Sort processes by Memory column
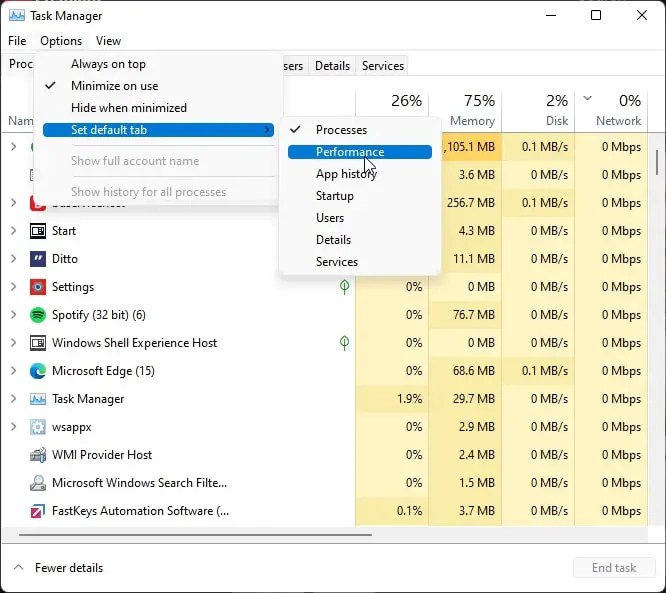This screenshot has height=593, width=666. click(x=465, y=109)
